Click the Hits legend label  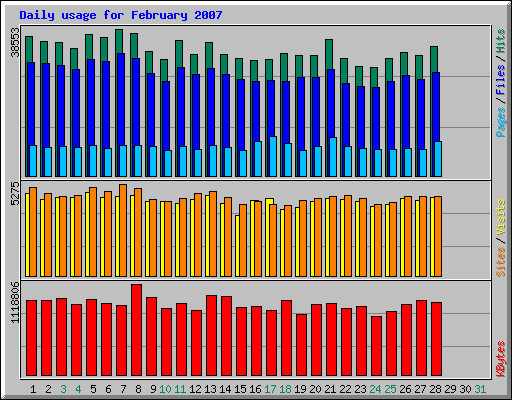(500, 41)
